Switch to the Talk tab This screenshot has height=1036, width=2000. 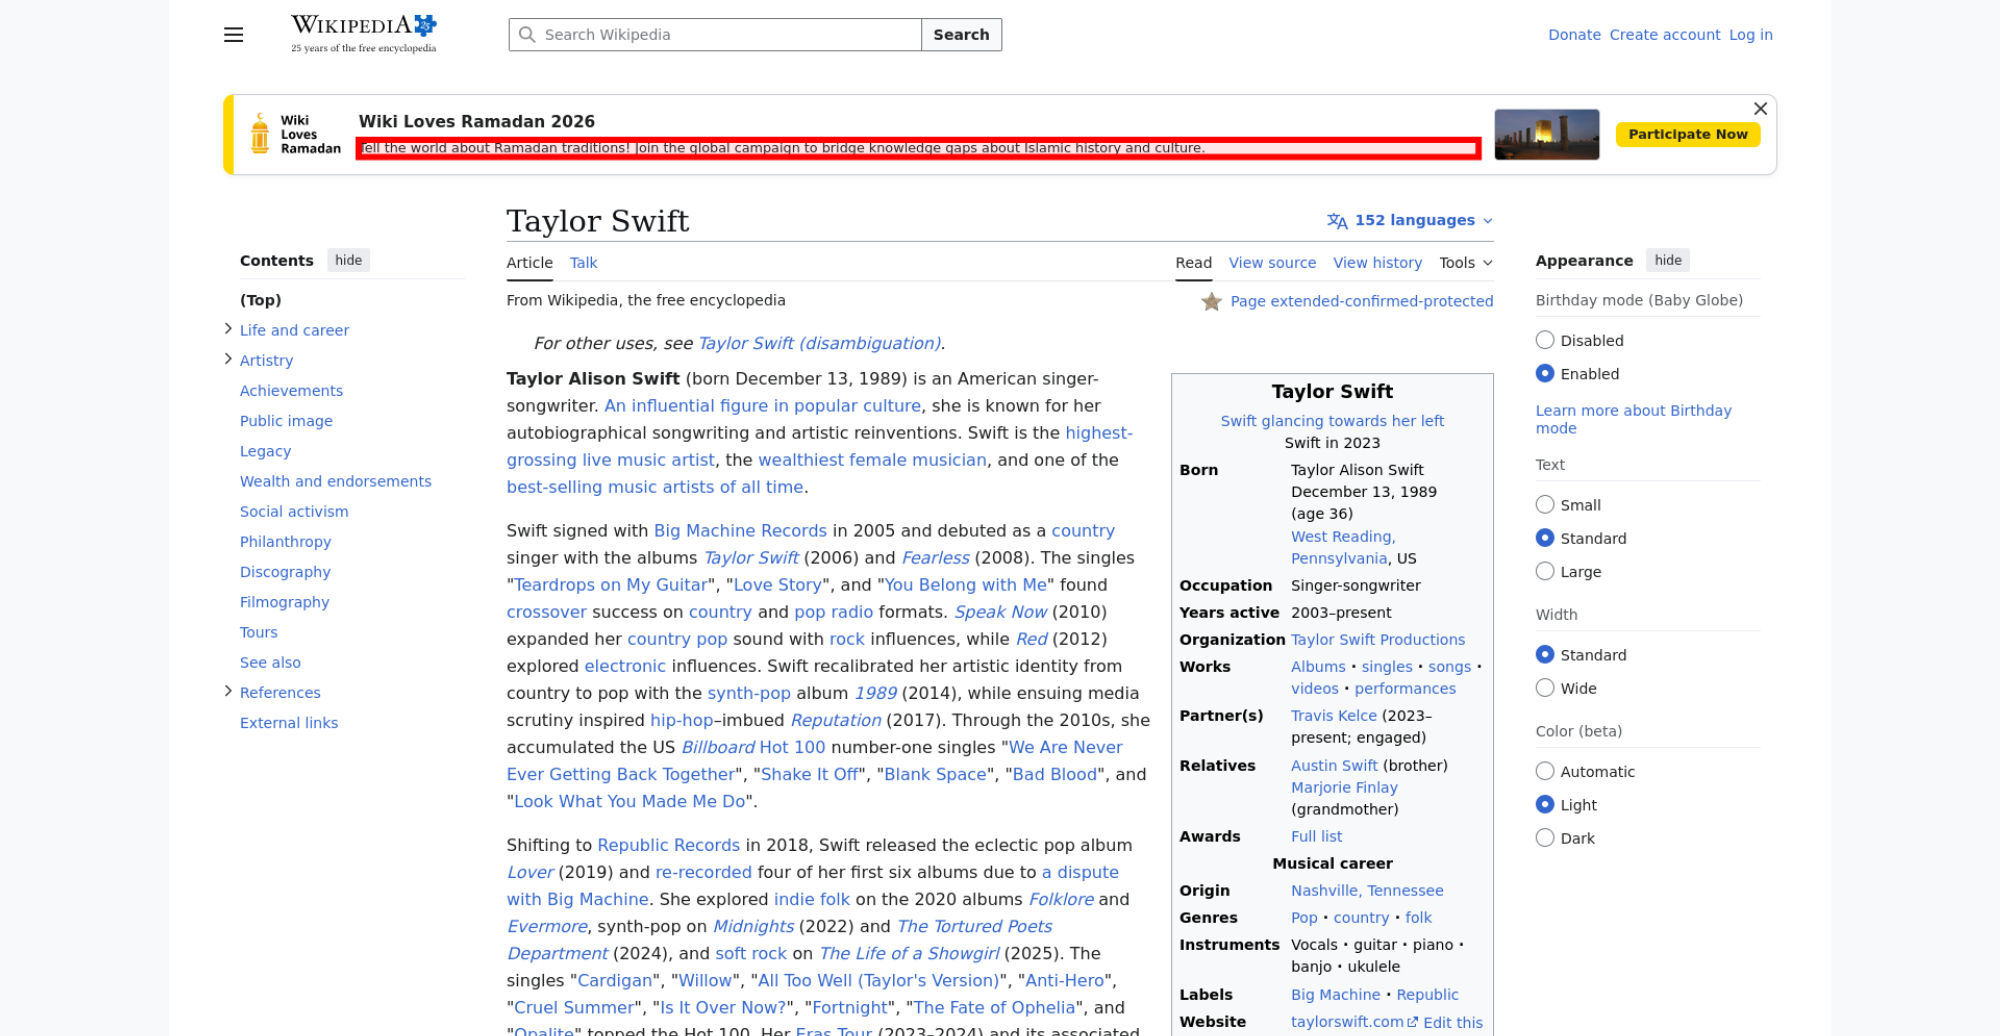tap(583, 263)
